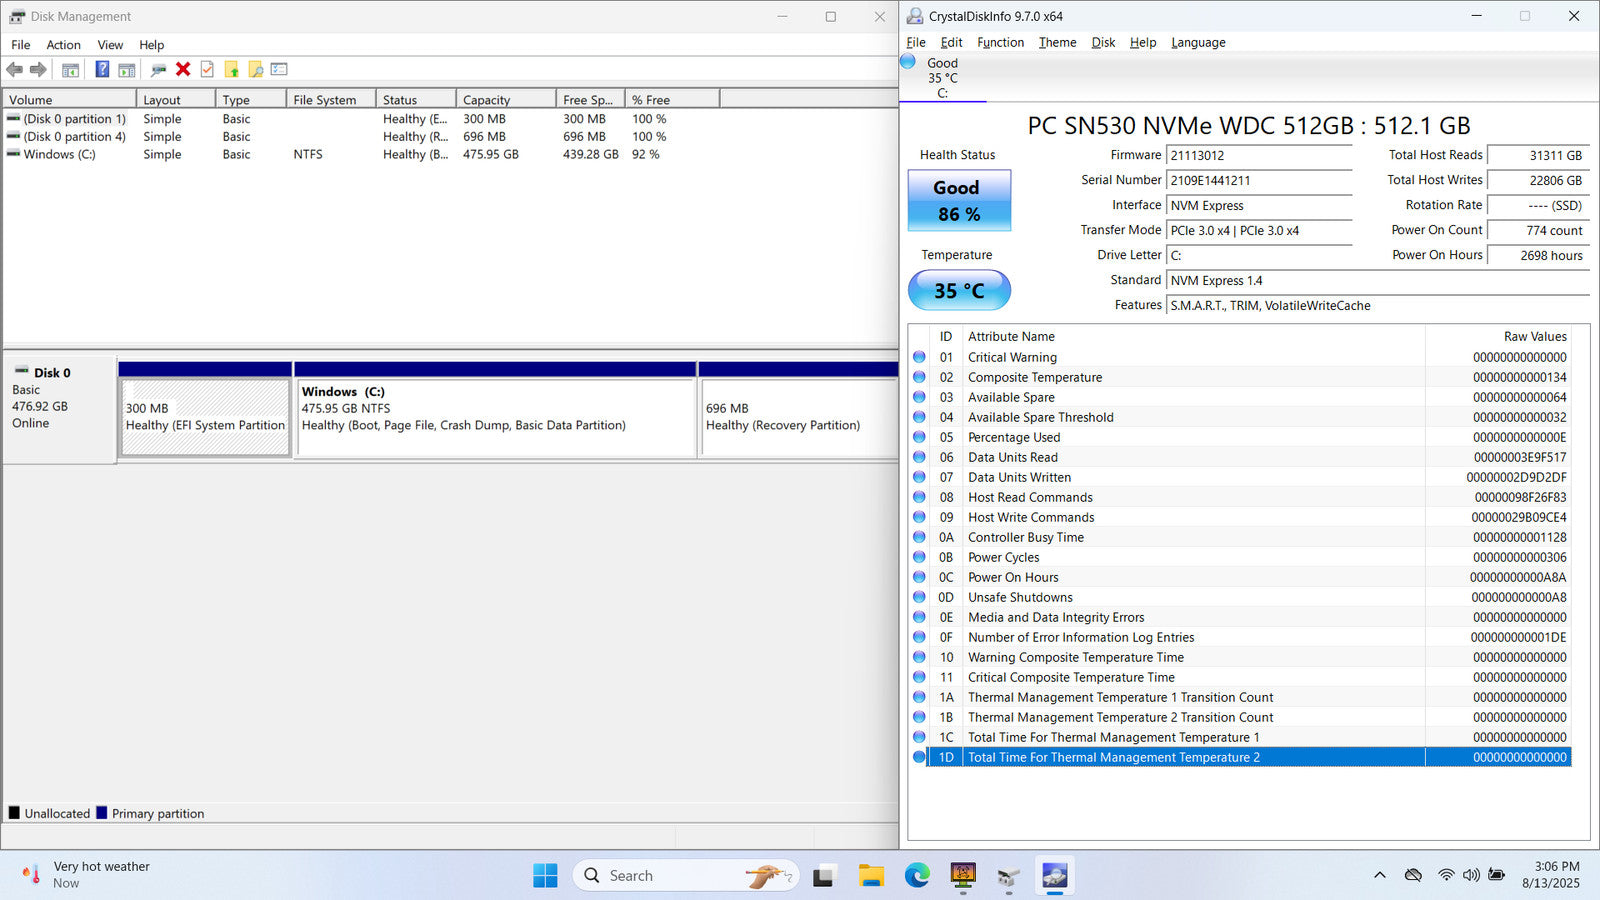Toggle the Show/Hide Action Pane toolbar icon

tap(127, 70)
